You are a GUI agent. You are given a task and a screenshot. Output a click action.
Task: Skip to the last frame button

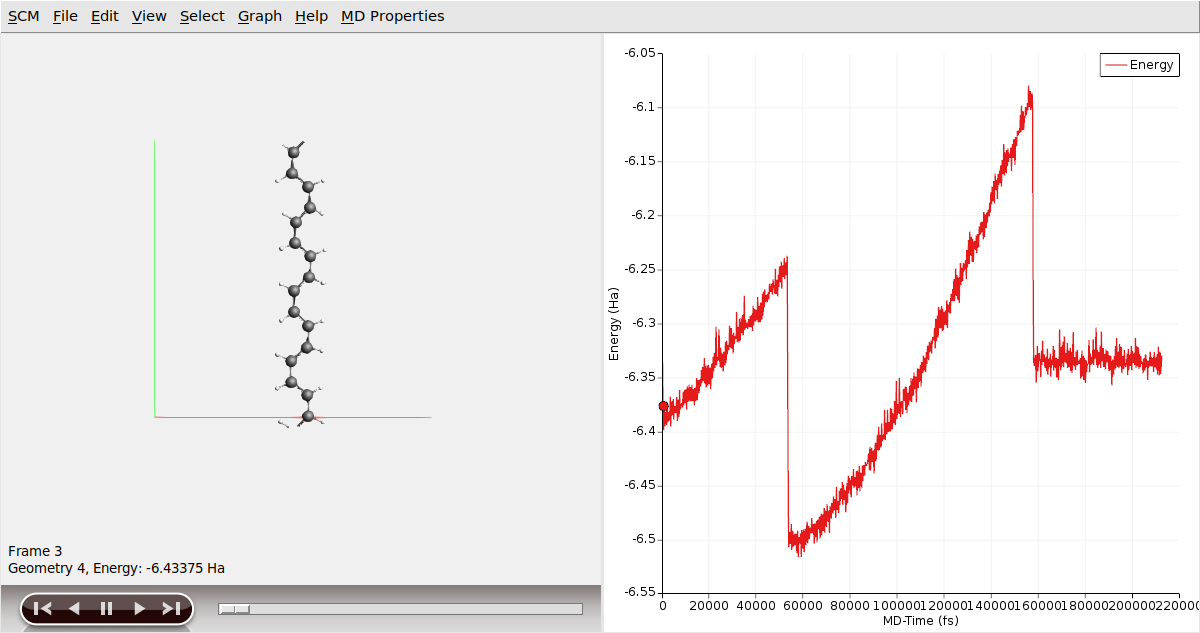click(x=171, y=608)
